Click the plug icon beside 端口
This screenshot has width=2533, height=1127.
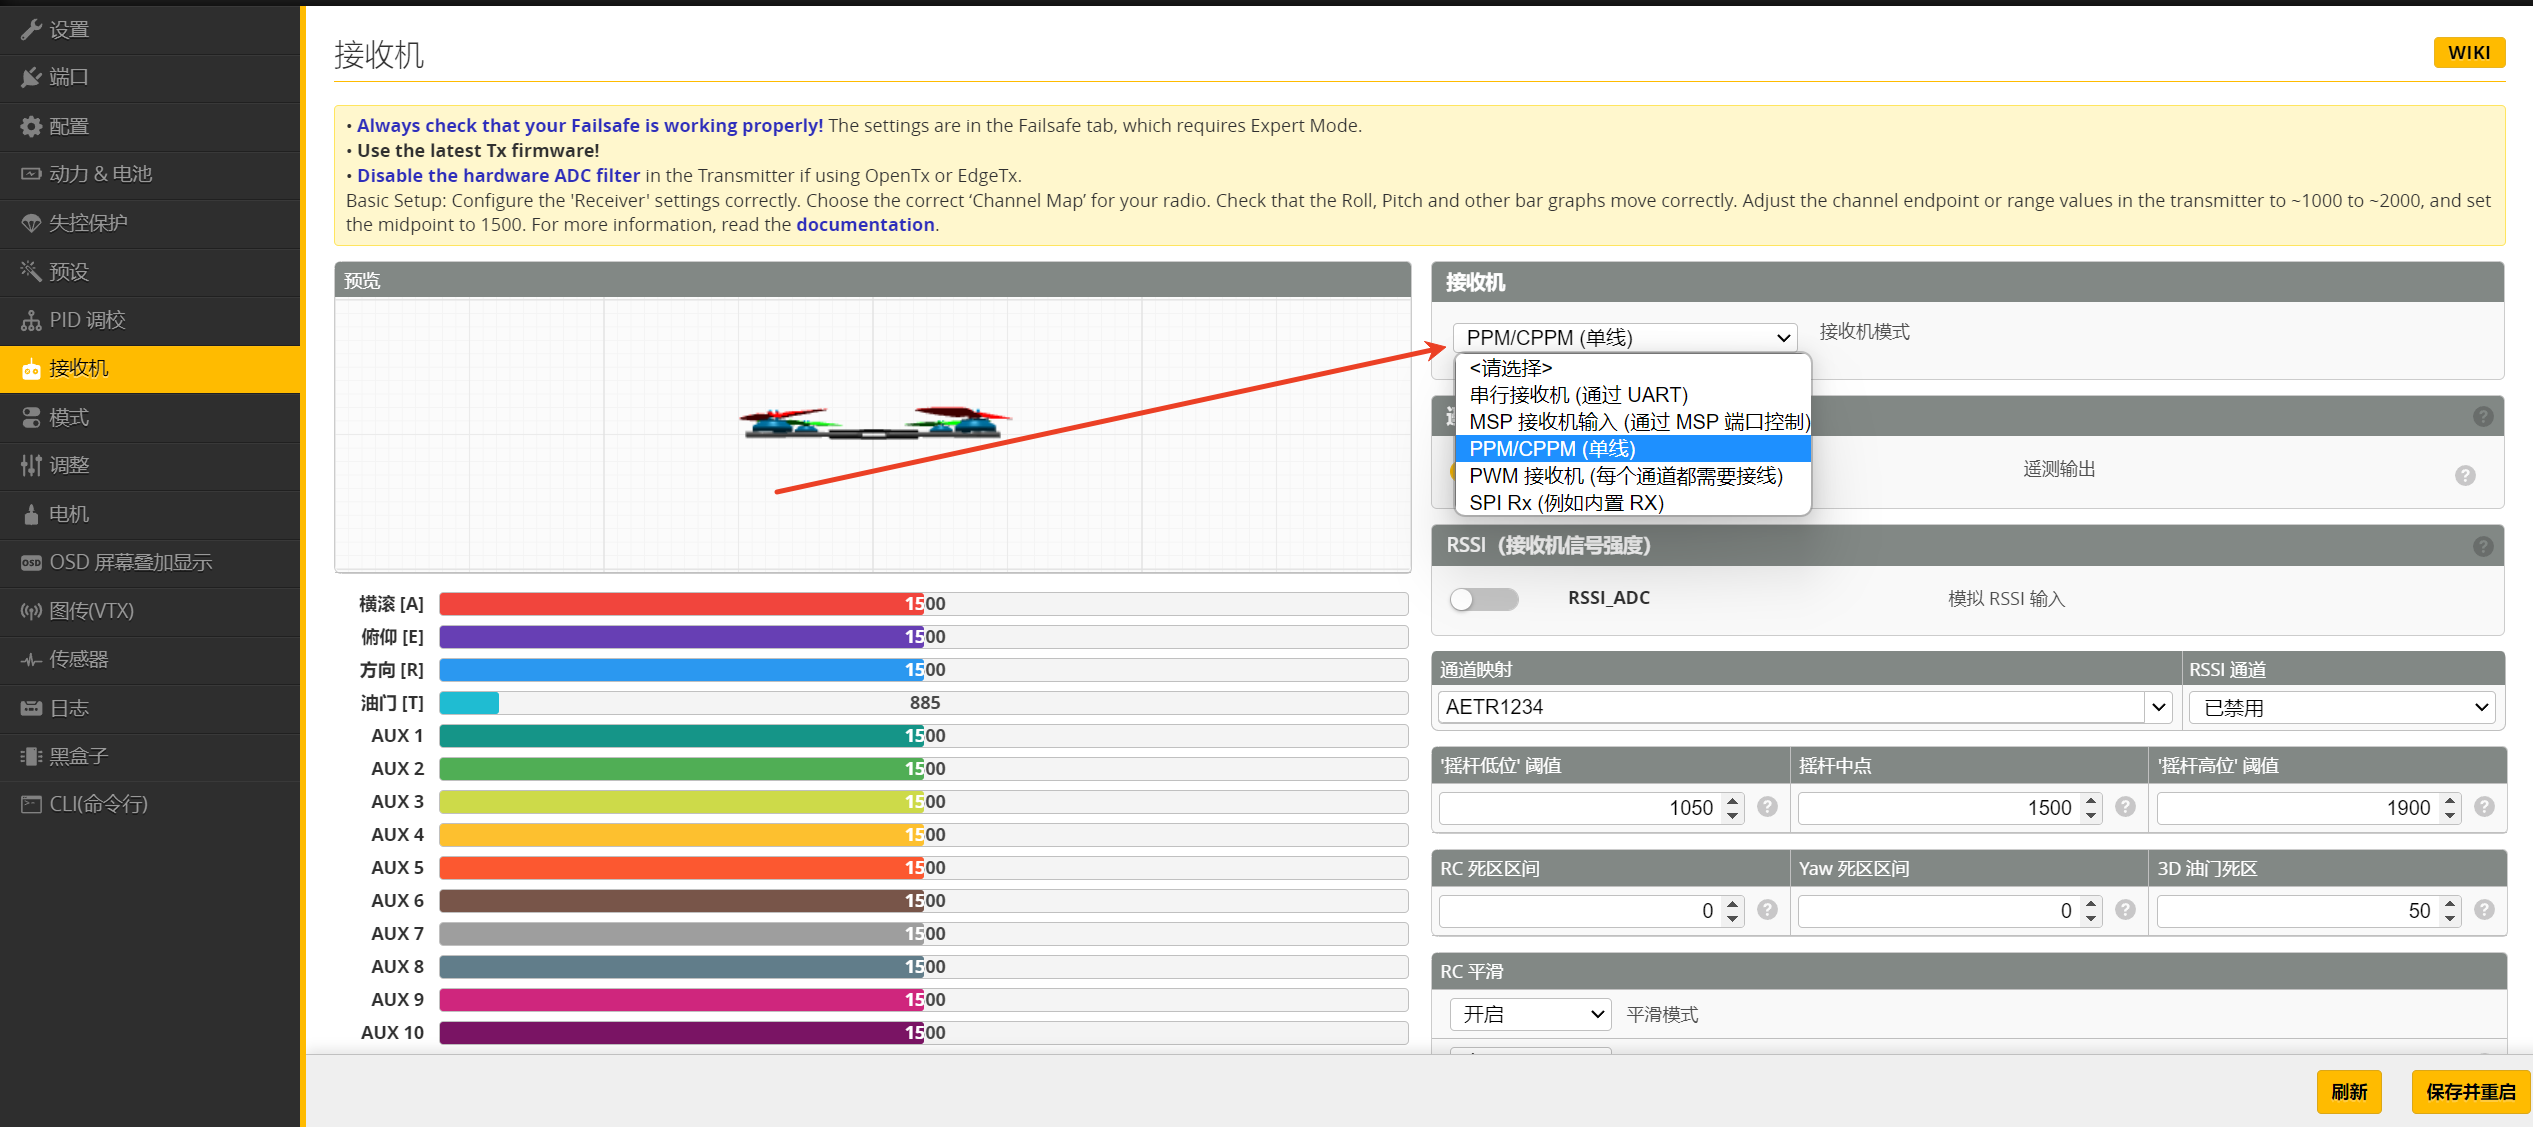point(31,77)
